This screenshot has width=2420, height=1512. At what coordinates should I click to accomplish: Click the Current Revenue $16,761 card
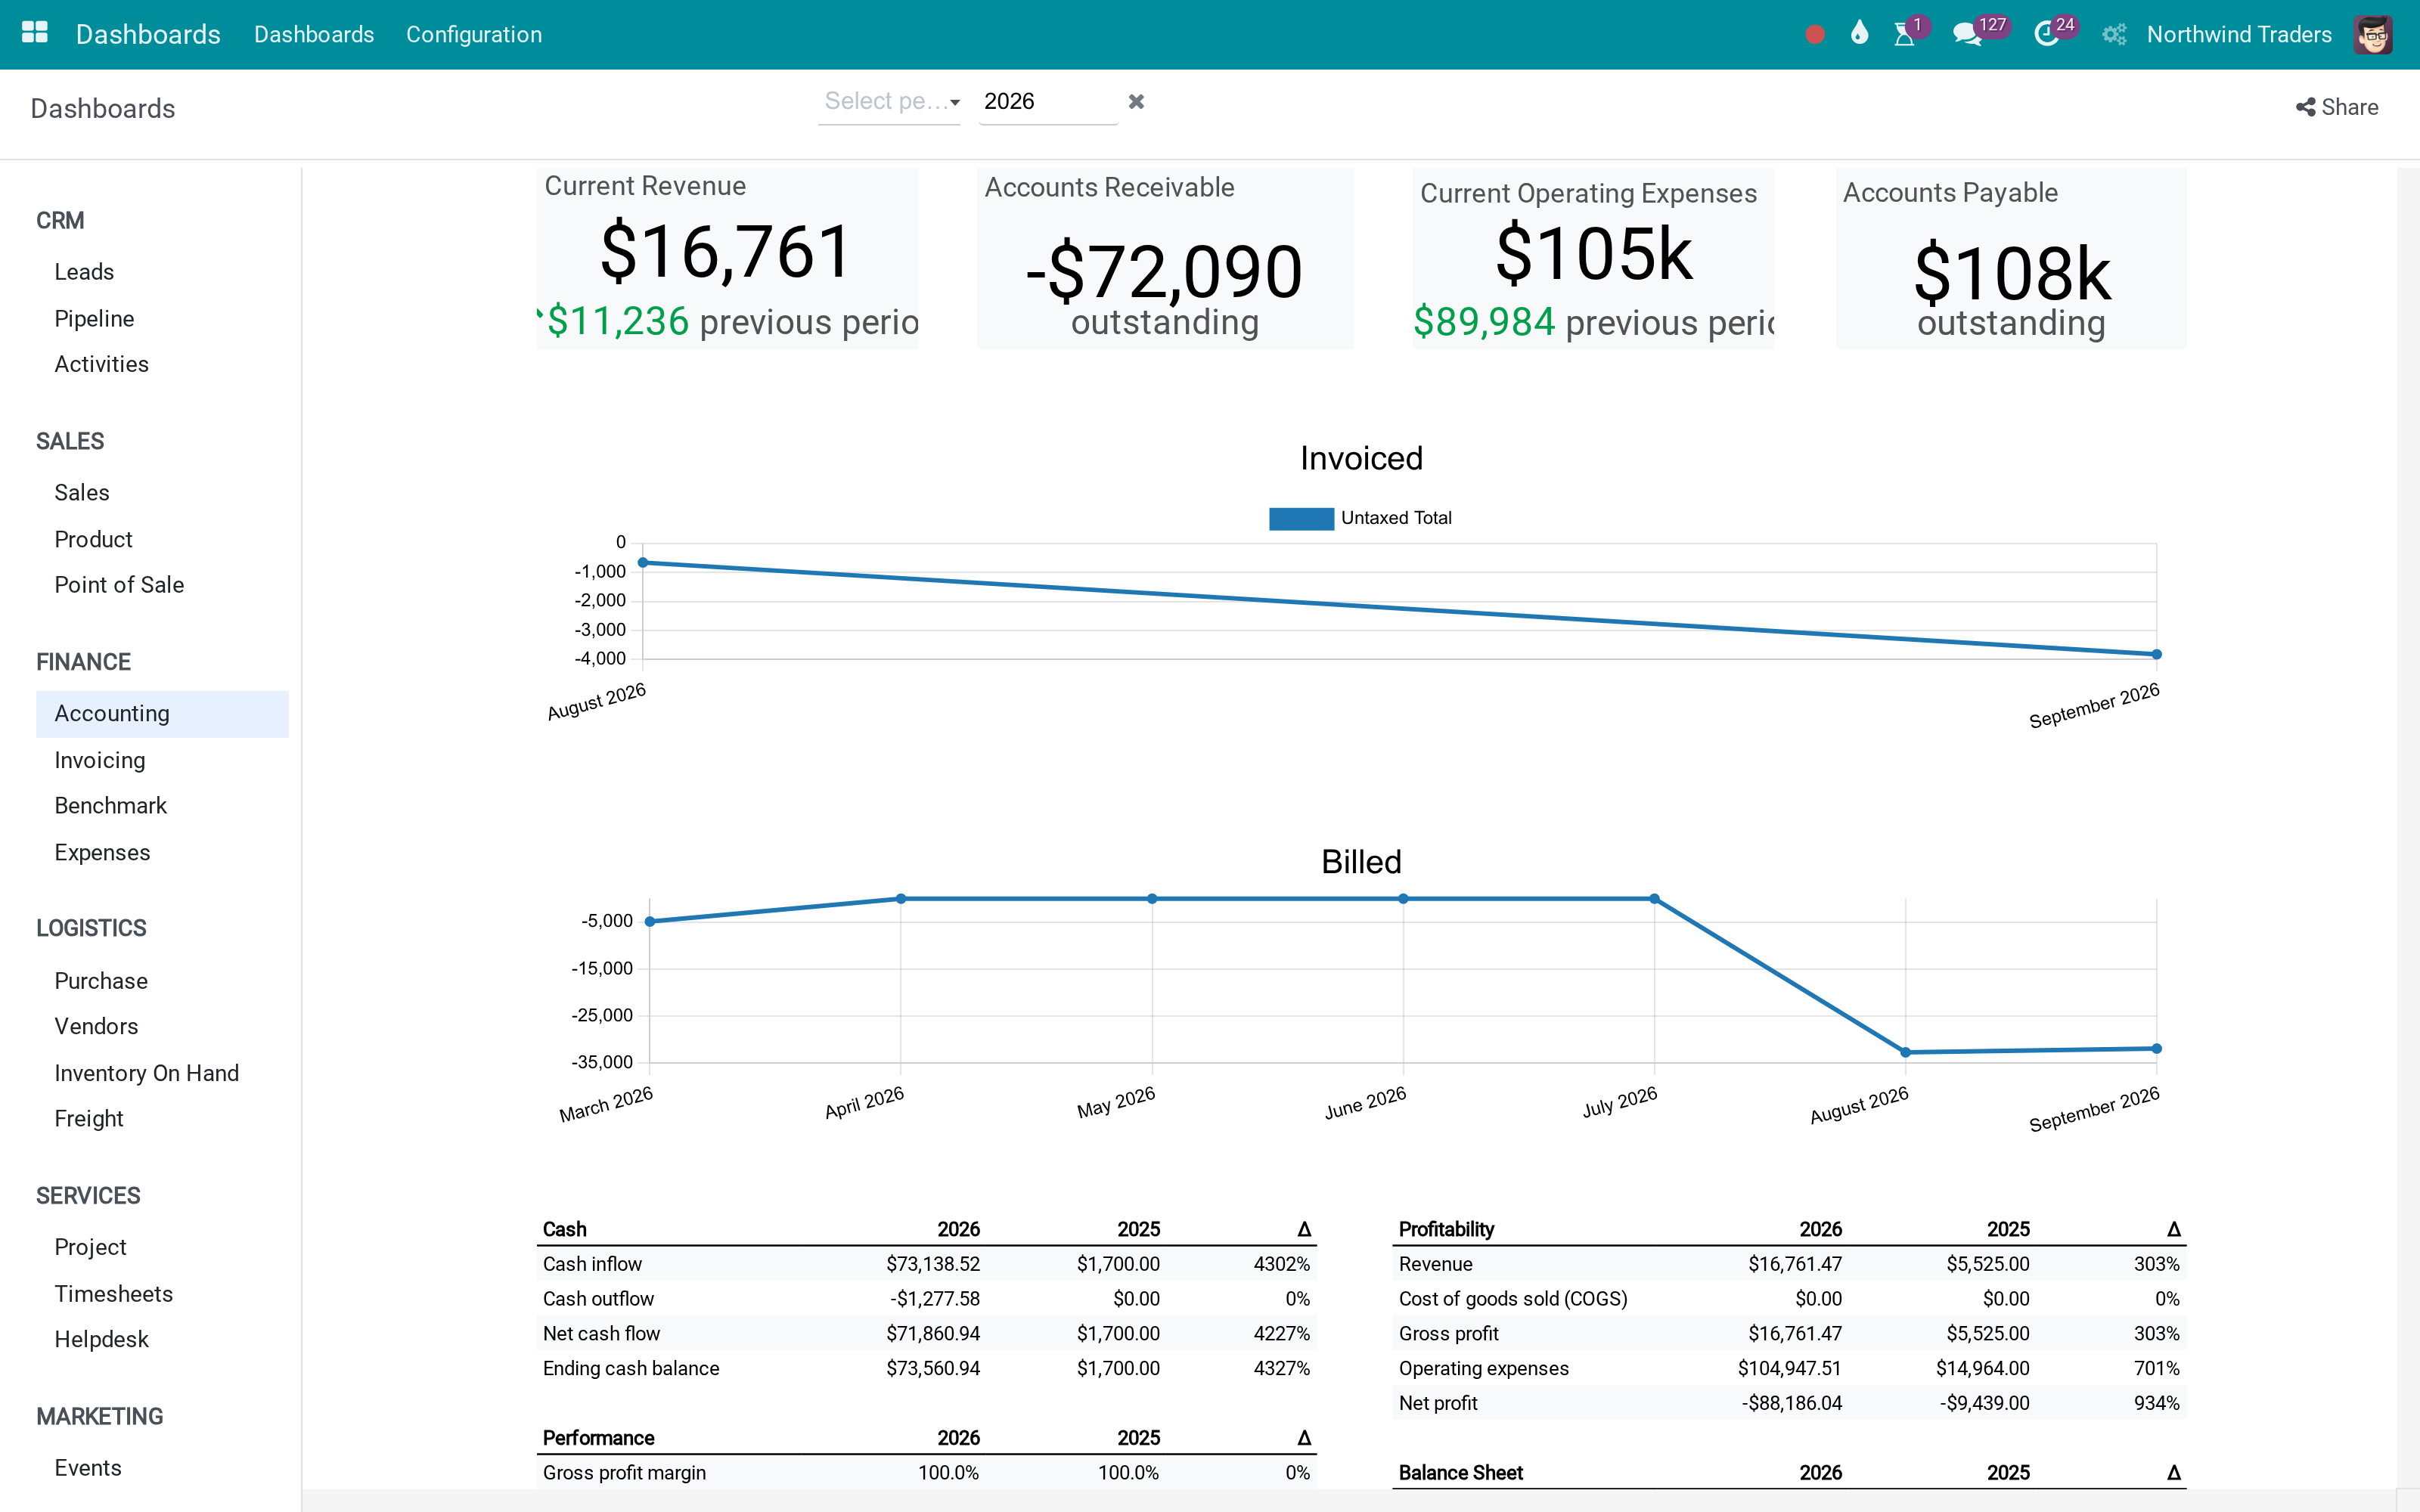[x=727, y=258]
